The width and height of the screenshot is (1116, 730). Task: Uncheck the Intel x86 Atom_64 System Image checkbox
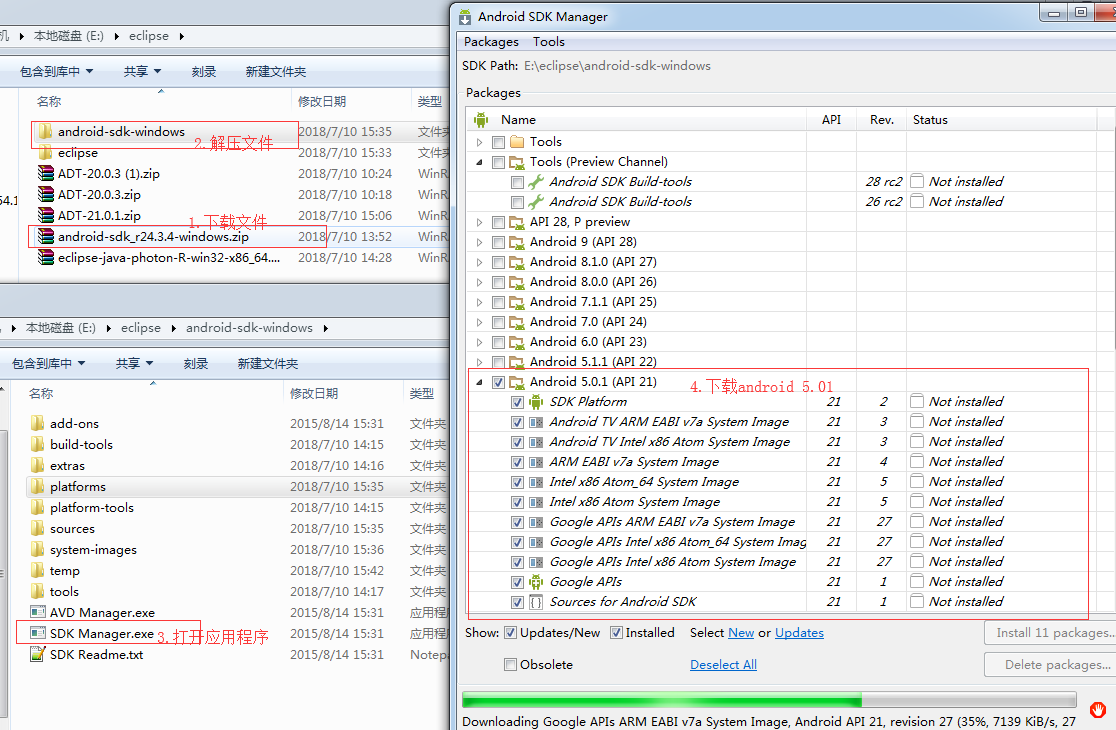coord(517,482)
